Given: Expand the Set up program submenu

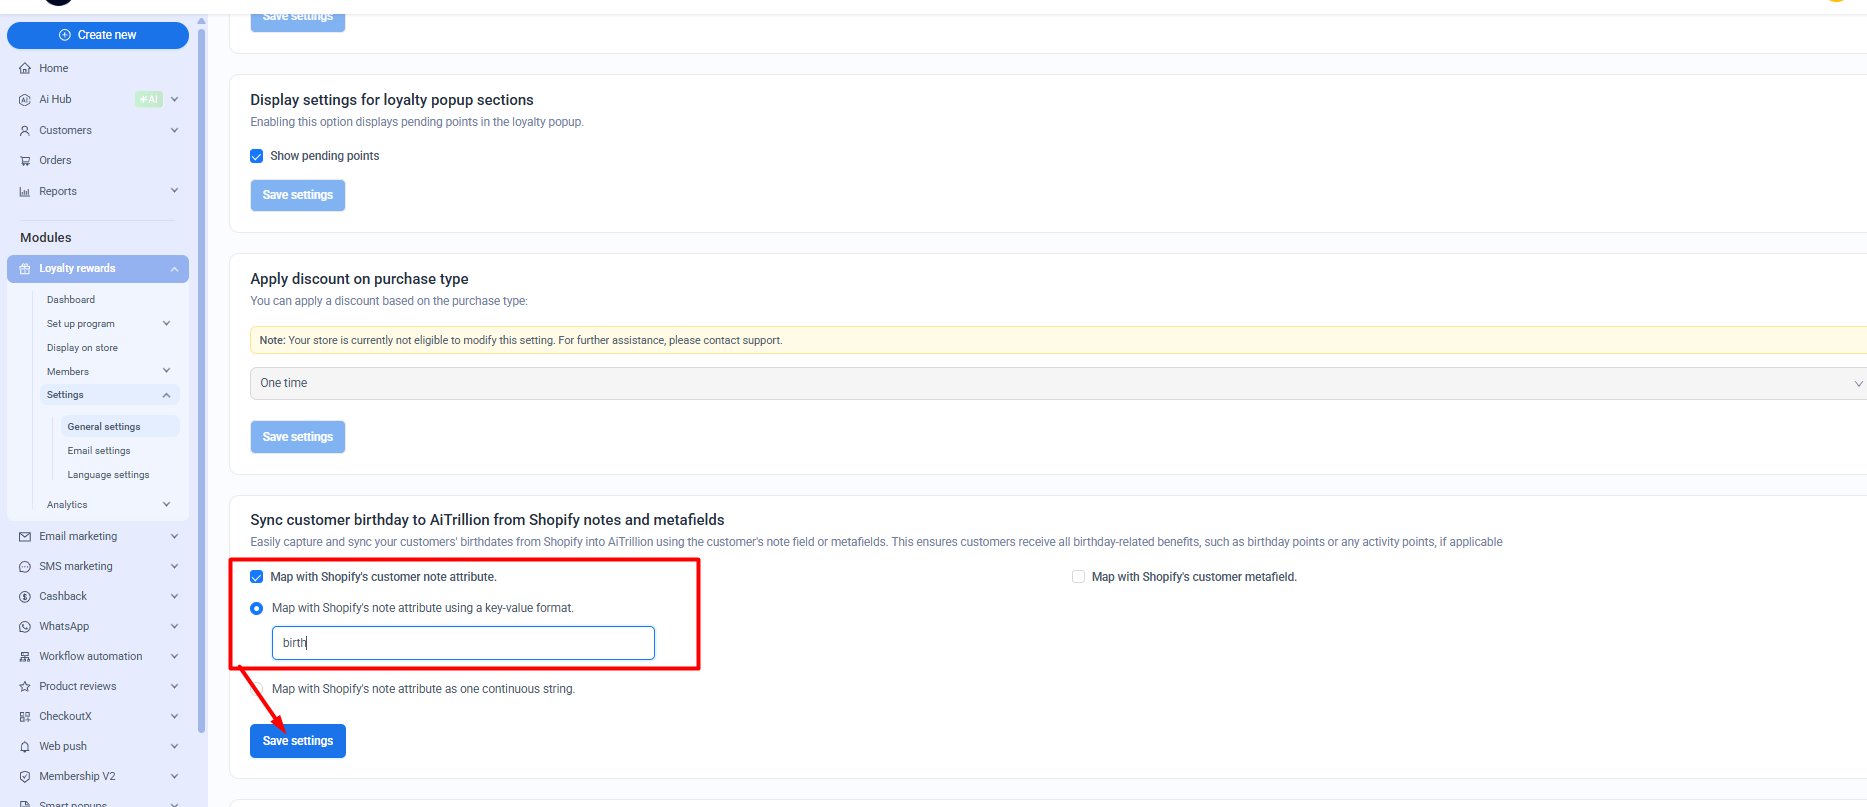Looking at the screenshot, I should 166,324.
